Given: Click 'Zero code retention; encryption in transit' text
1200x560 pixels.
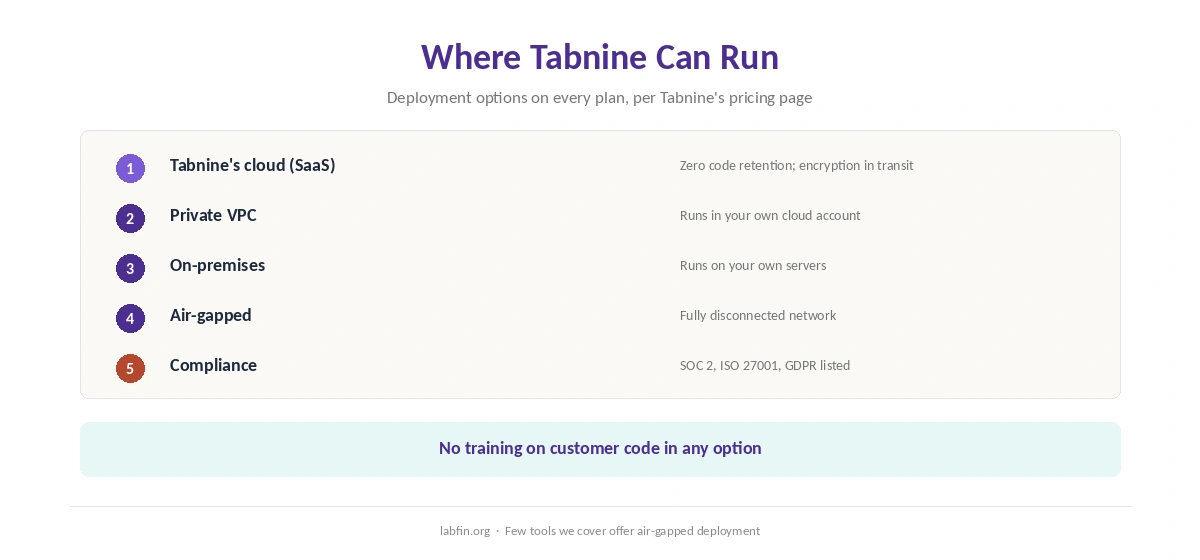Looking at the screenshot, I should point(796,165).
